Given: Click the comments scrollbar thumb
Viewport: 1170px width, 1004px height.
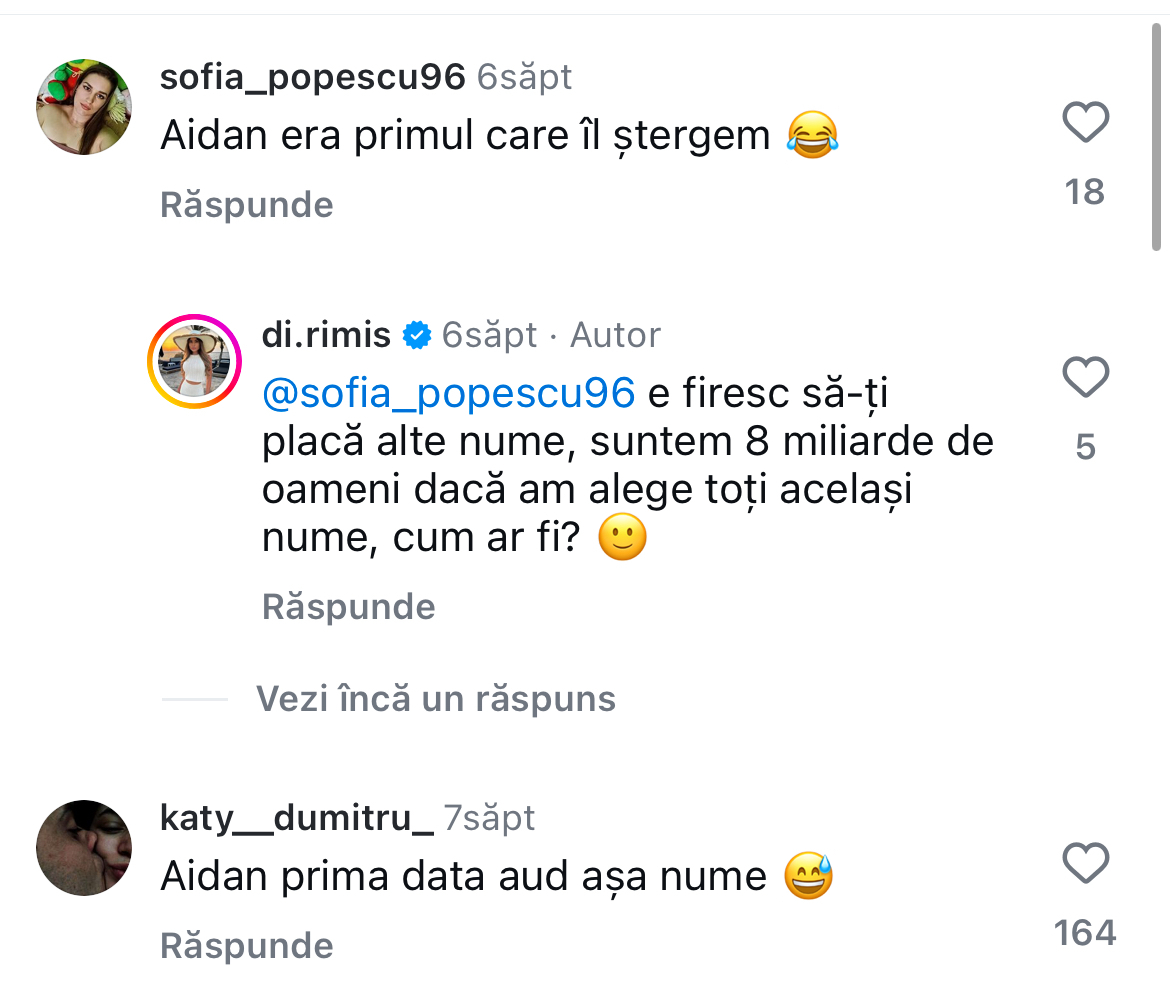Looking at the screenshot, I should click(x=1157, y=140).
